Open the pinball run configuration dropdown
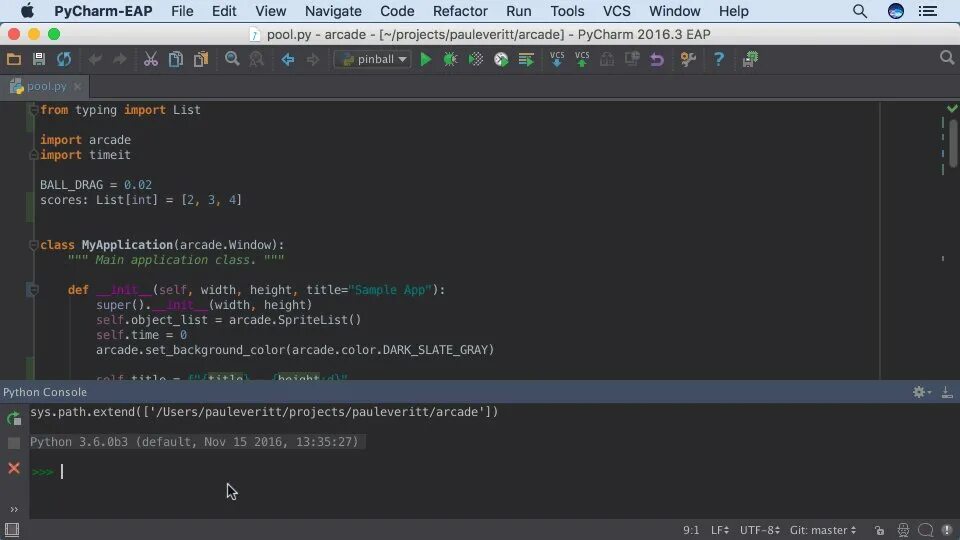Viewport: 960px width, 540px height. 373,59
